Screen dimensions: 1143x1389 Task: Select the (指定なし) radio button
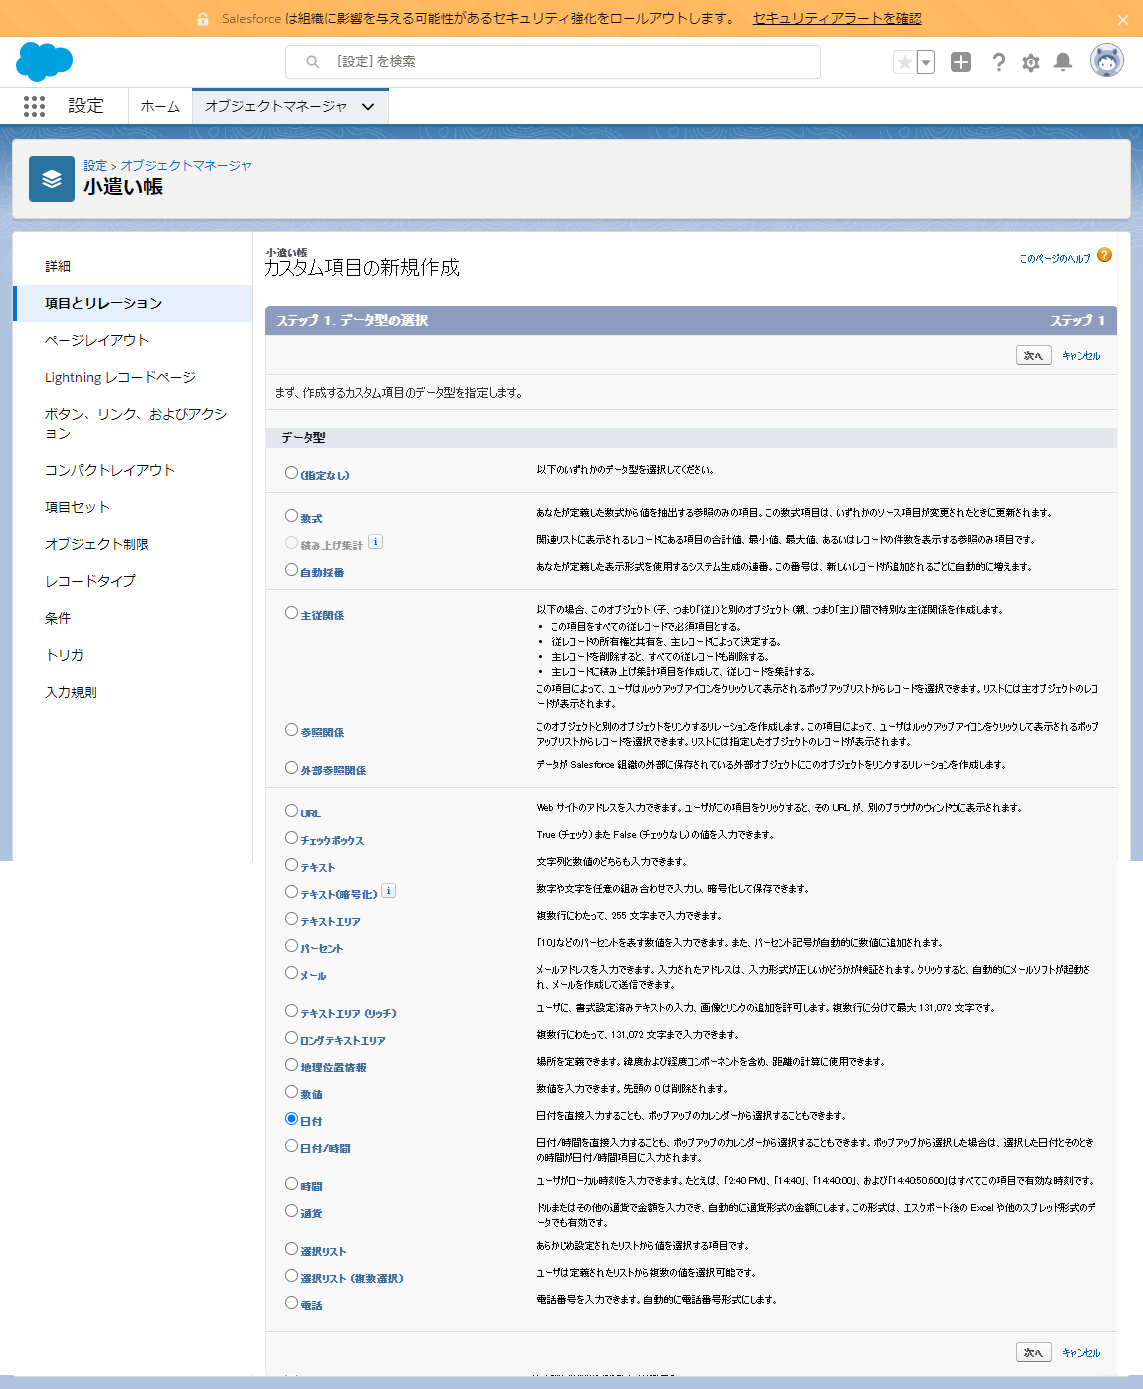tap(291, 473)
